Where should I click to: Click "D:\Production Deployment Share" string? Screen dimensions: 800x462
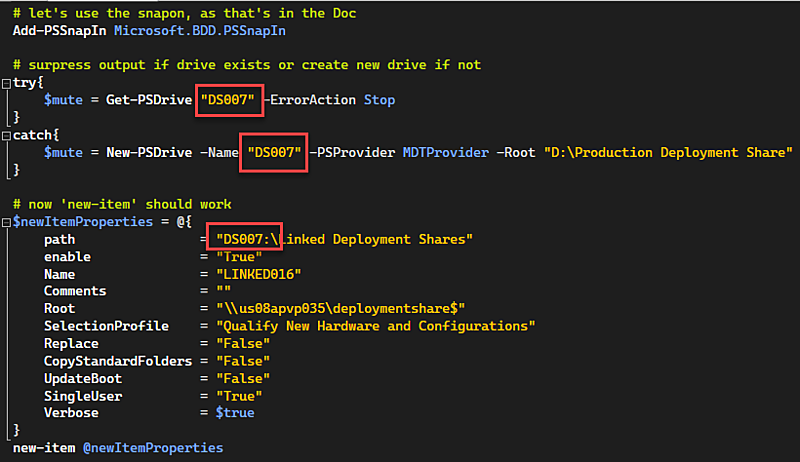click(x=668, y=152)
